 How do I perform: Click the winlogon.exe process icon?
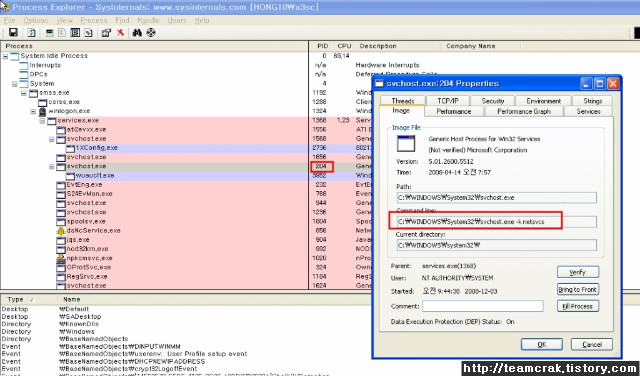pos(42,111)
